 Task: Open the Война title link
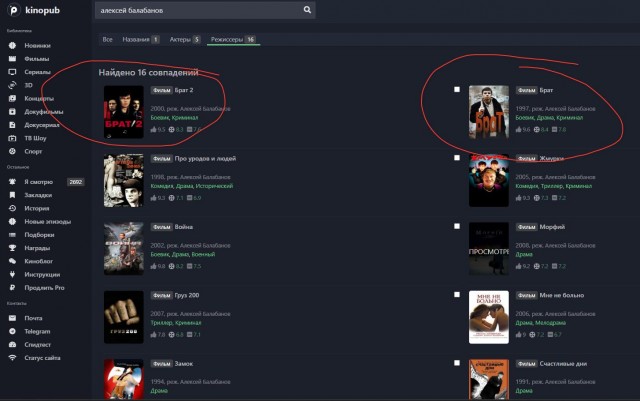tap(183, 227)
